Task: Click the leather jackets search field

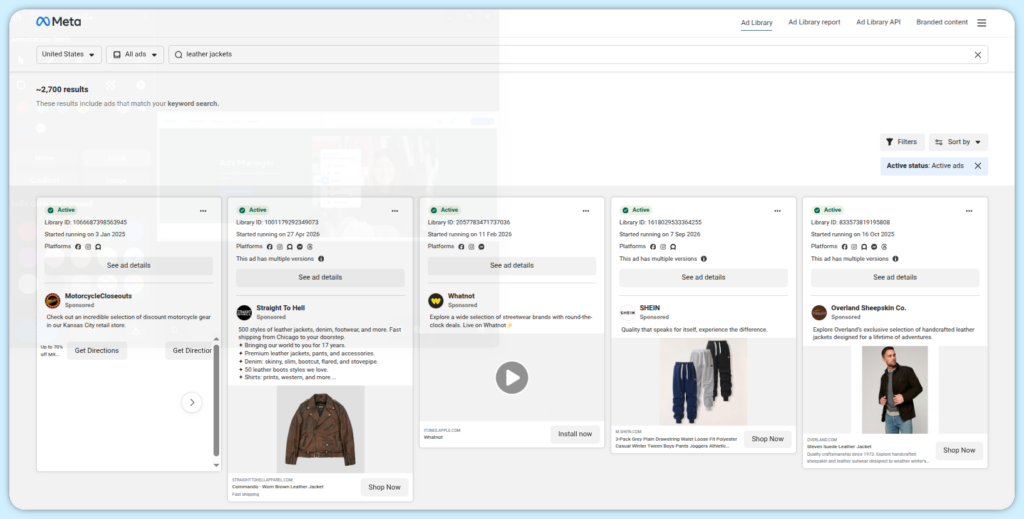Action: point(578,55)
